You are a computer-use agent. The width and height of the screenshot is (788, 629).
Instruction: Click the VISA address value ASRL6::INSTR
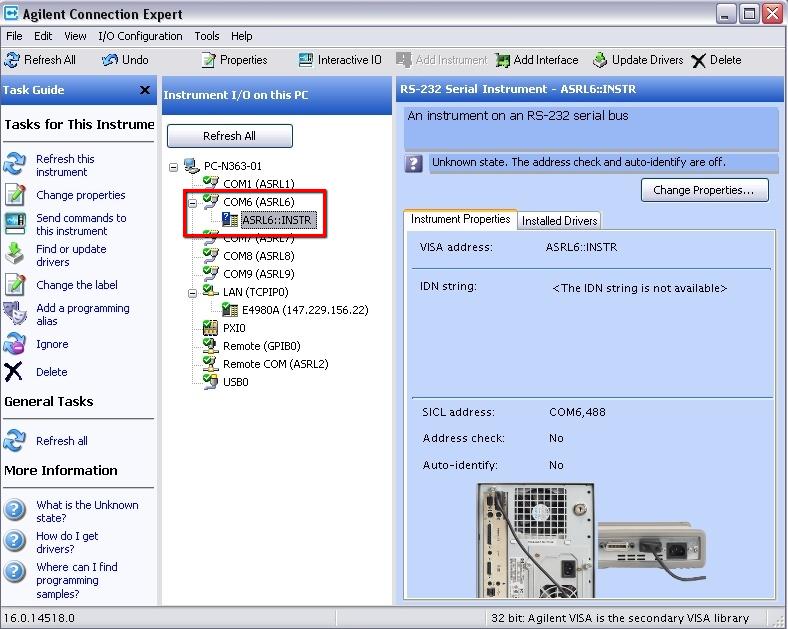tap(581, 247)
